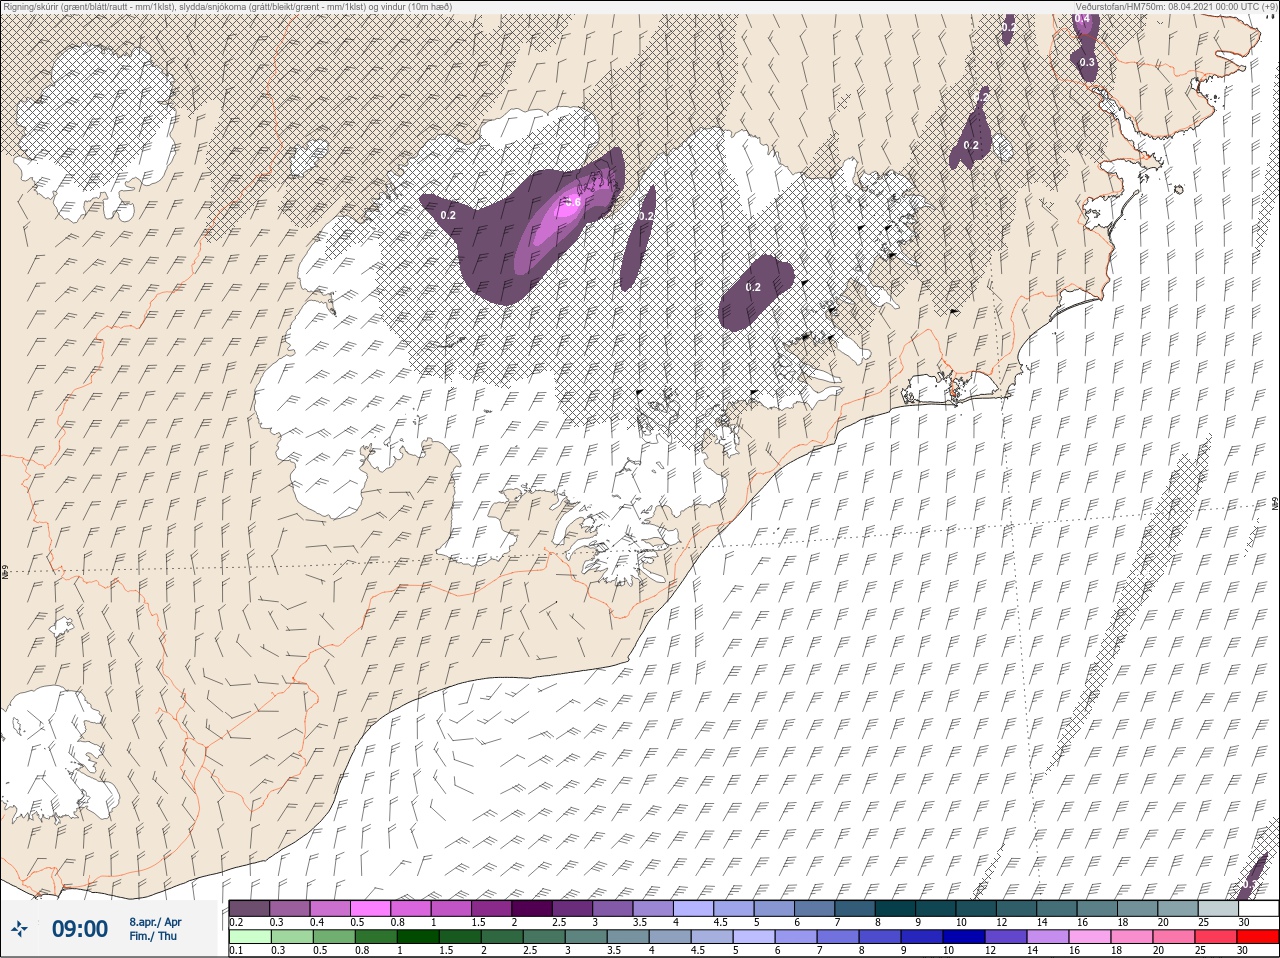The image size is (1280, 958).
Task: Select the red 30 swatch in lower legend
Action: [1258, 937]
